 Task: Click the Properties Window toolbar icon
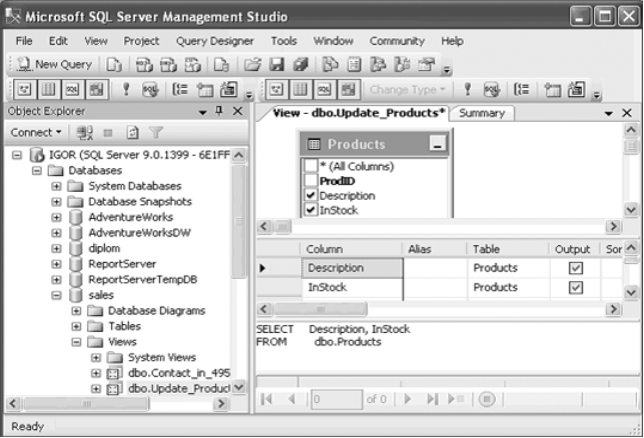click(x=426, y=65)
